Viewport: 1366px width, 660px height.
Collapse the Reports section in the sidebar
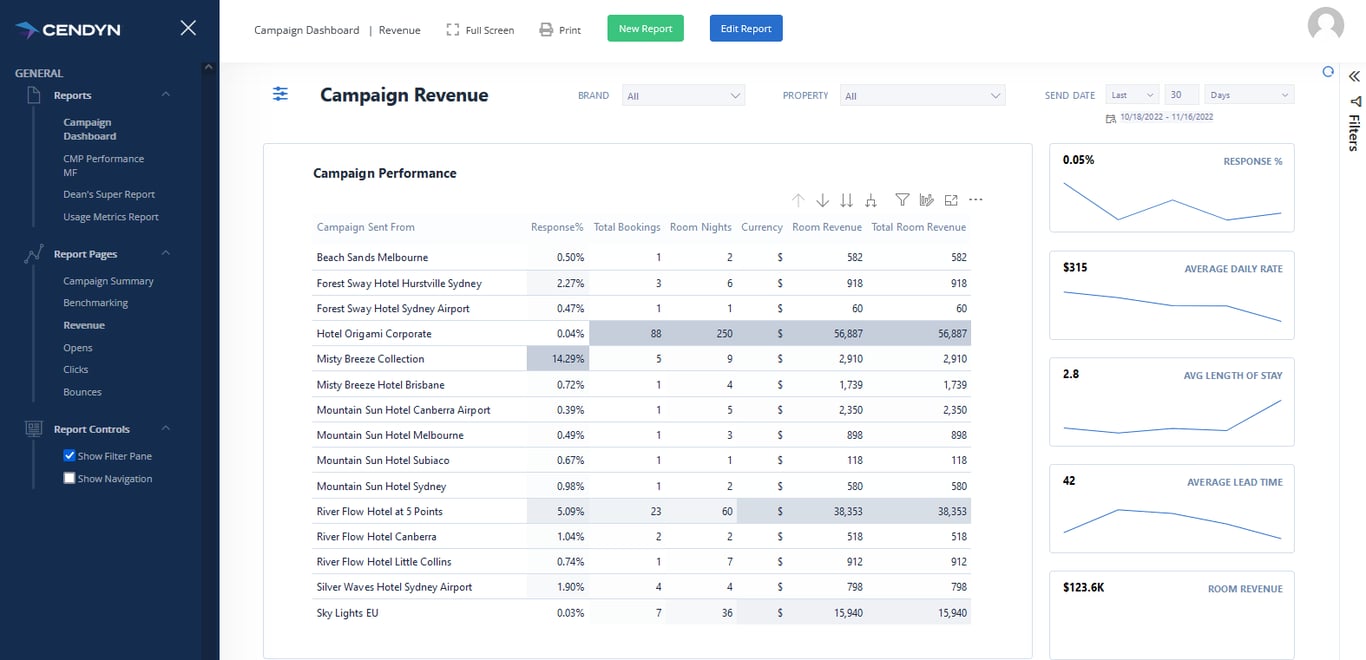point(166,95)
